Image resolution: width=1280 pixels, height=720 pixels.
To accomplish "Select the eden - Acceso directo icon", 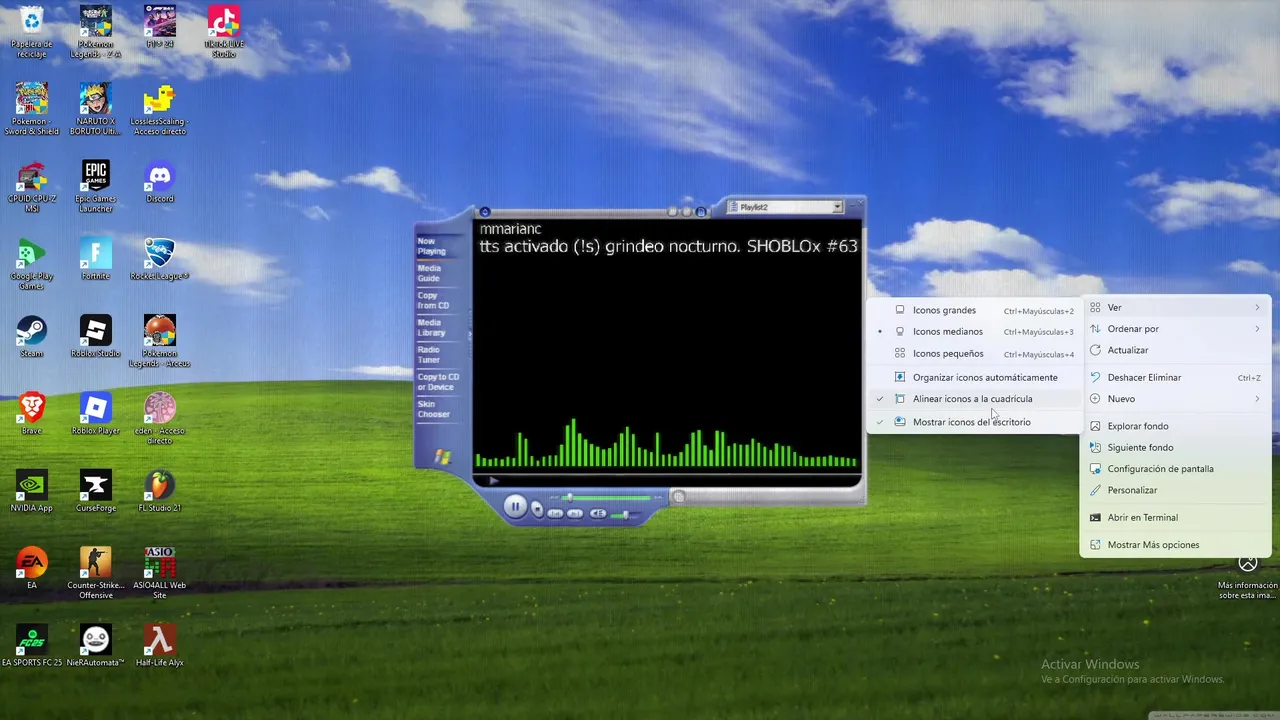I will [159, 419].
